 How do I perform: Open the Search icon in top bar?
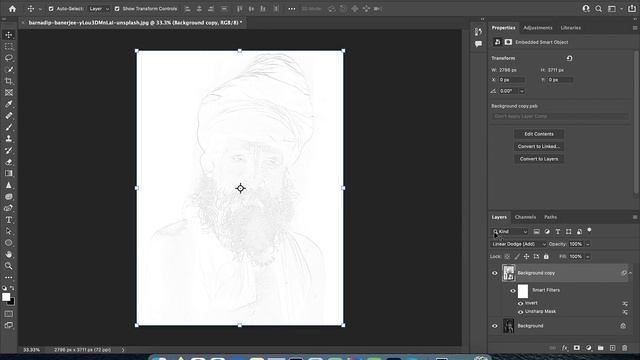tap(598, 9)
